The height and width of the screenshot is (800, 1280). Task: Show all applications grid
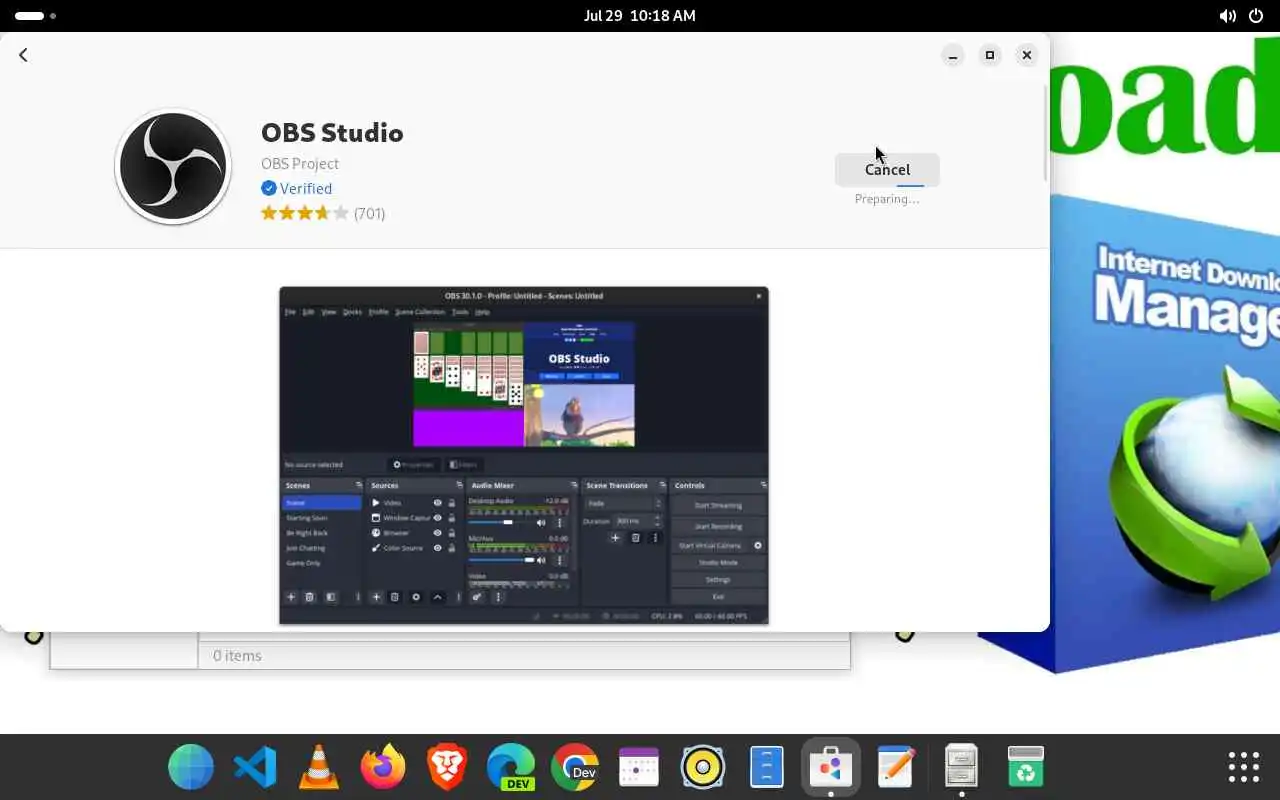[1243, 767]
